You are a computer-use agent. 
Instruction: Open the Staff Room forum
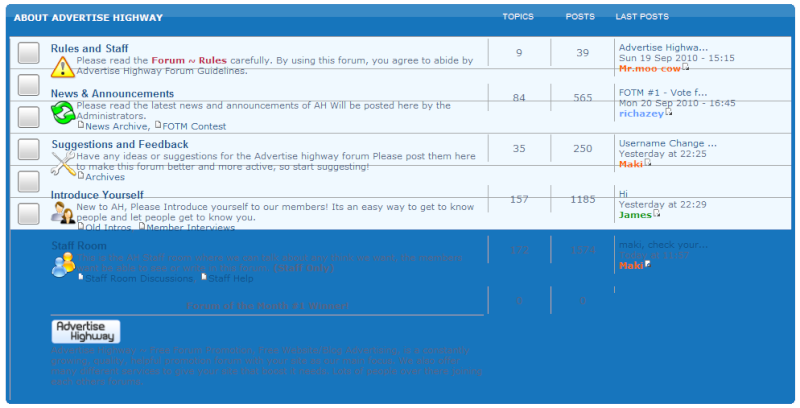coord(79,246)
